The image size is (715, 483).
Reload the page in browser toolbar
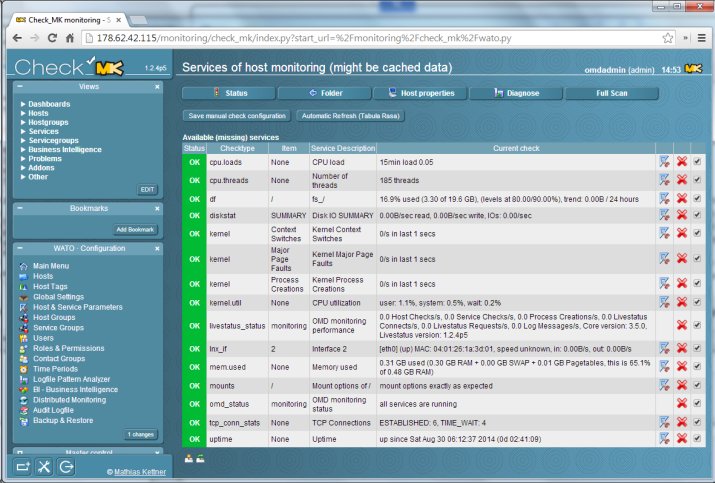click(52, 38)
